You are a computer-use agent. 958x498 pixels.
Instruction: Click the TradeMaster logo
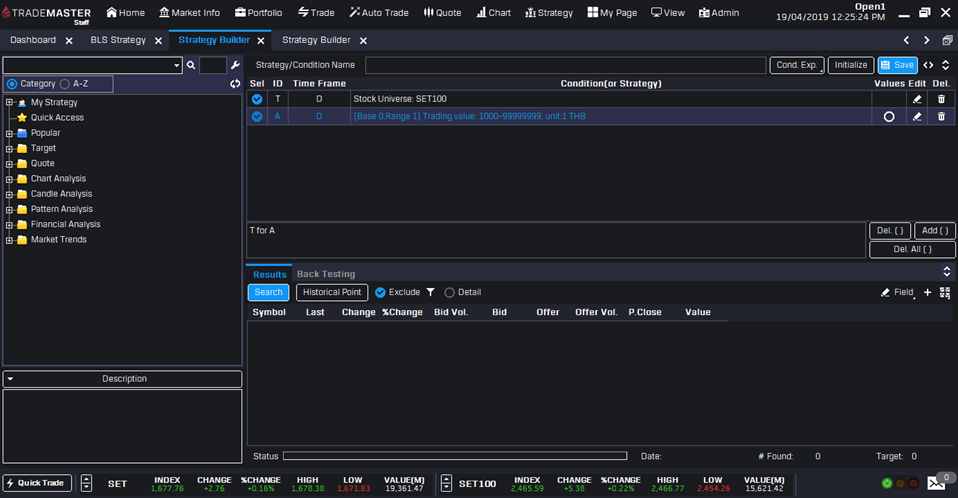[46, 15]
